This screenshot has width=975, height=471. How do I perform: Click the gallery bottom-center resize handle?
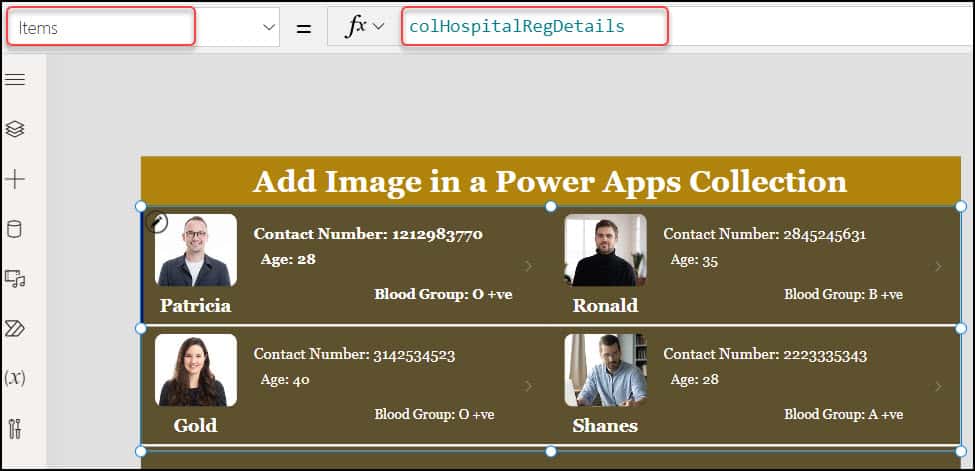tap(550, 451)
